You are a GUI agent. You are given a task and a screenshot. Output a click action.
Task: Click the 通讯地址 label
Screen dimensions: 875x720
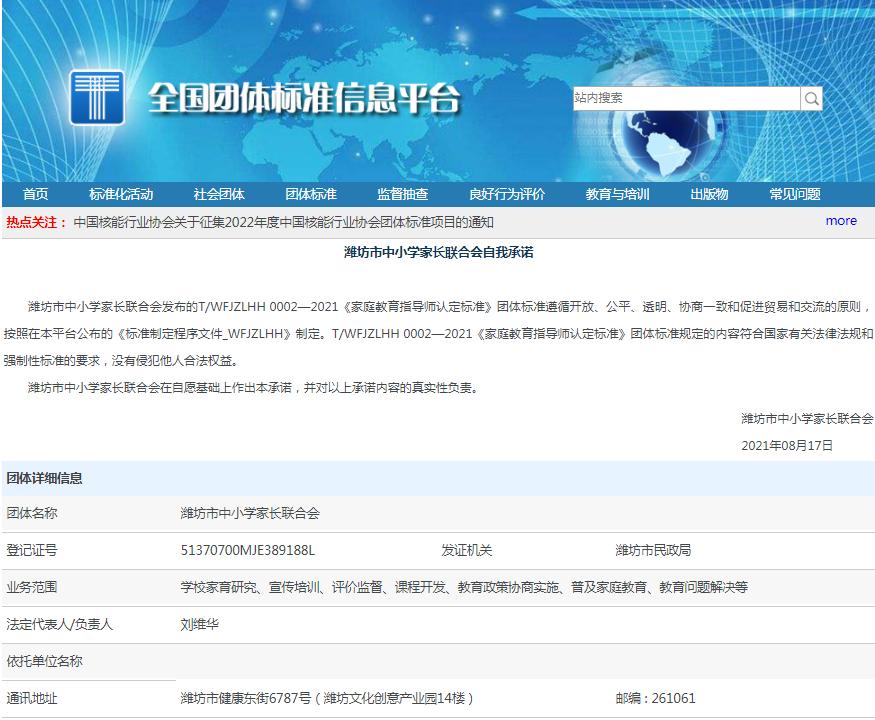point(32,698)
